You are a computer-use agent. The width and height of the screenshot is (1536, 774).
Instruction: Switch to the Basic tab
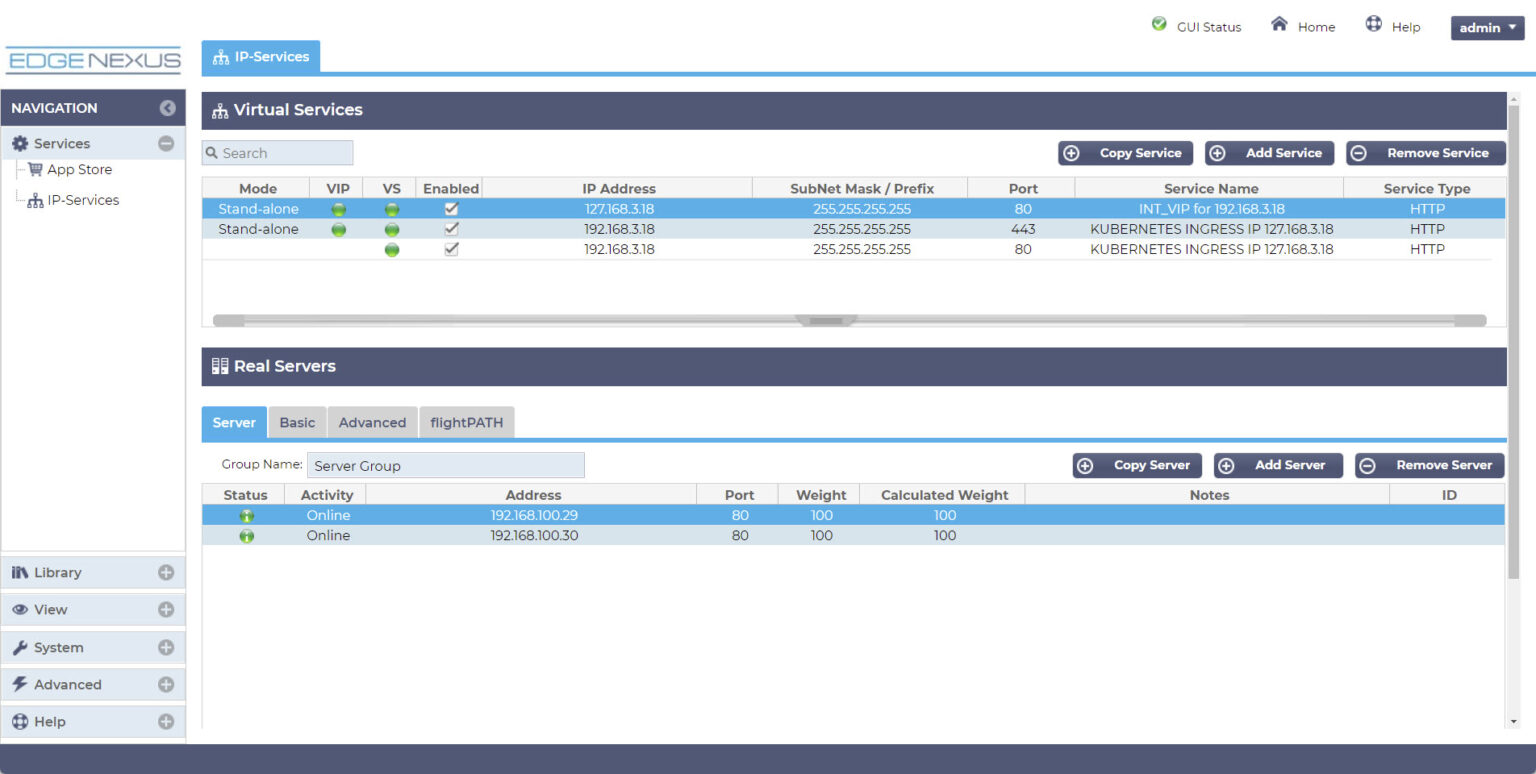click(297, 422)
